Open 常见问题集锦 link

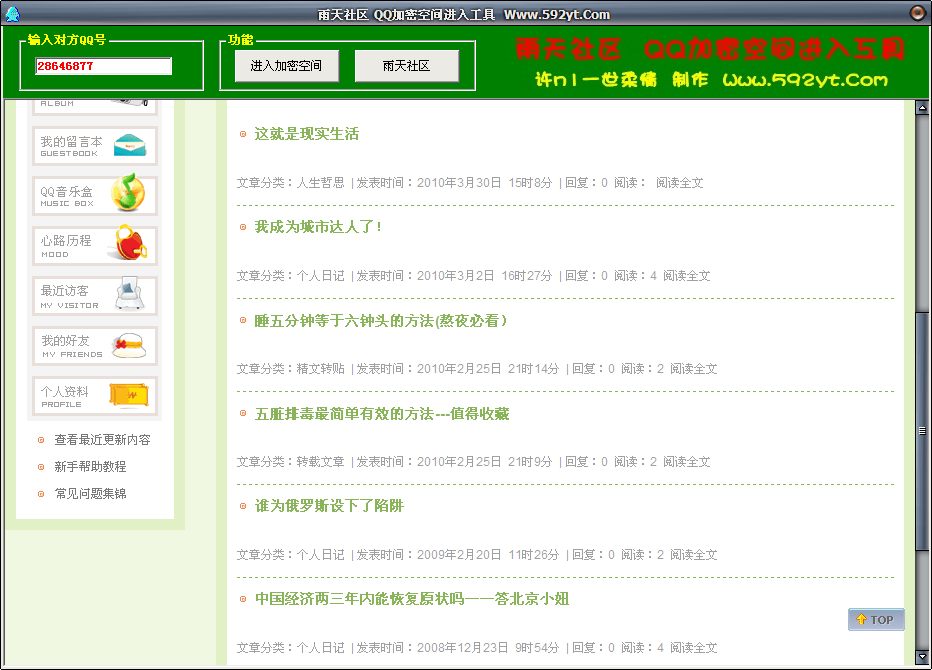[90, 493]
